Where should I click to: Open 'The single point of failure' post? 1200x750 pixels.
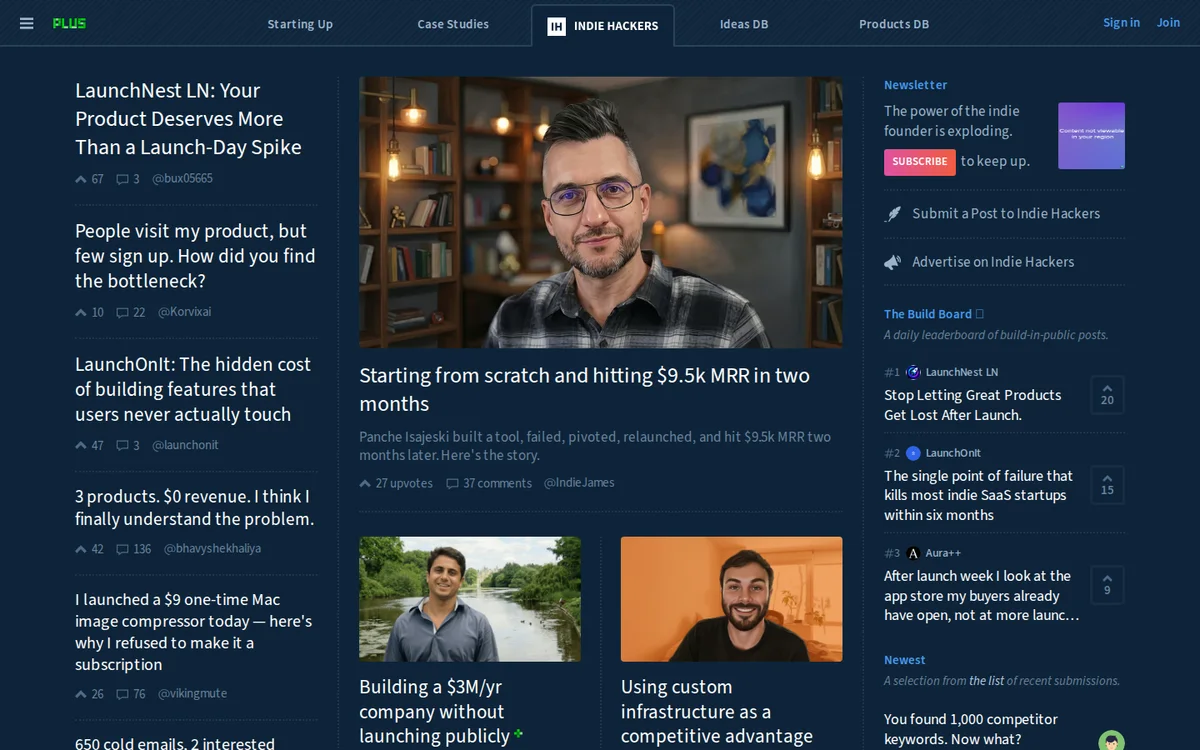[978, 495]
